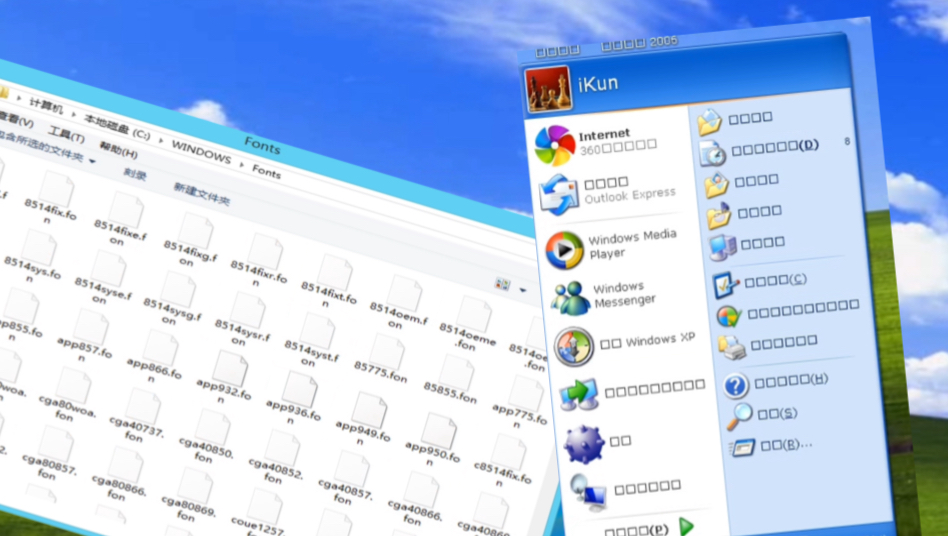
Task: Open the Printers and Faxes icon
Action: [x=732, y=347]
